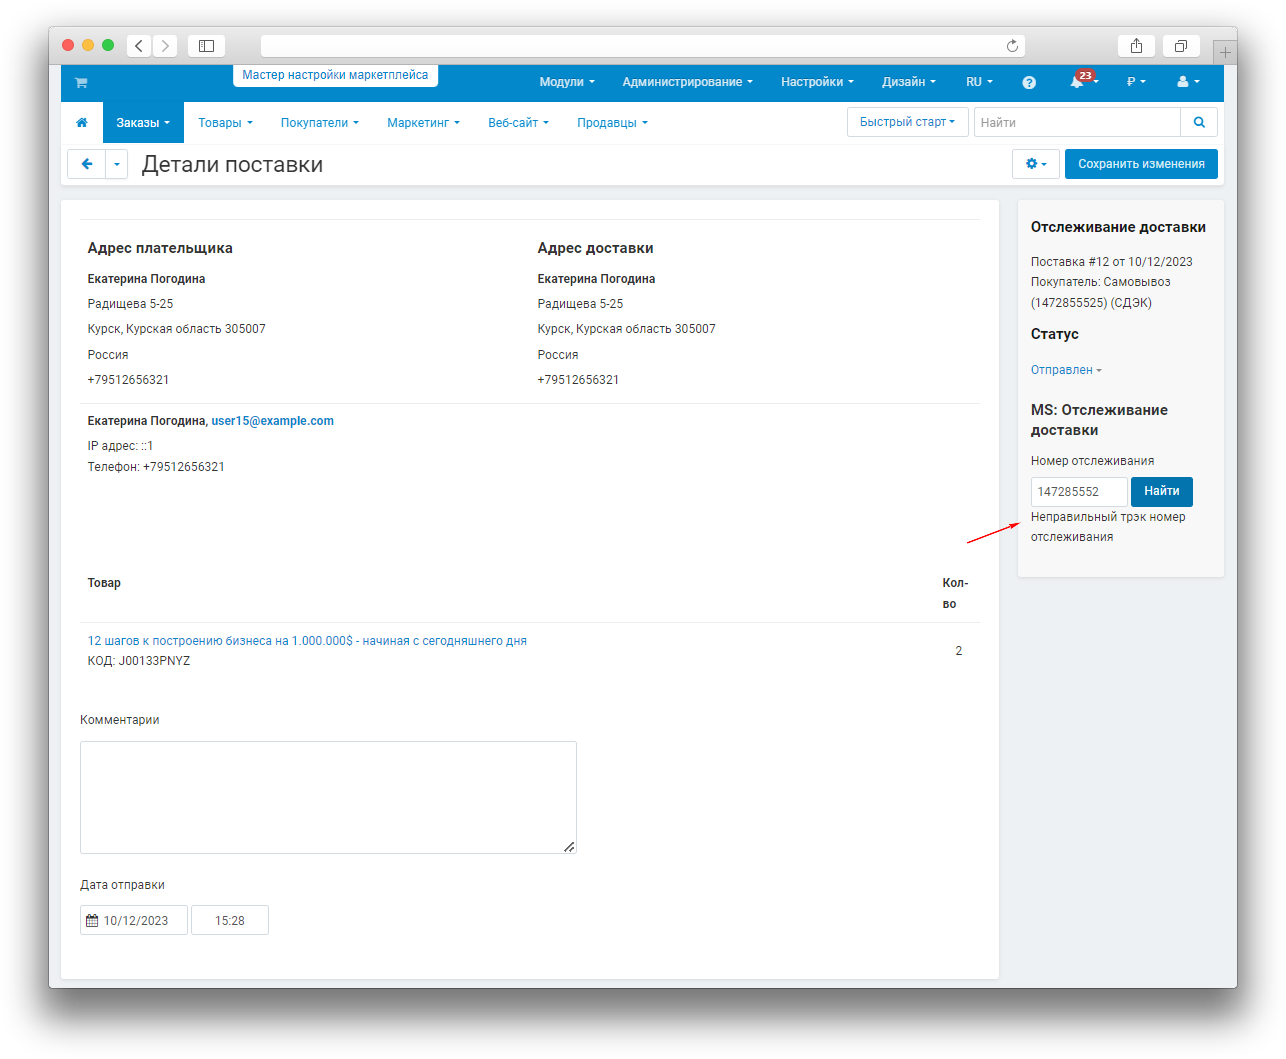Open the Маркетинг menu

pyautogui.click(x=423, y=123)
